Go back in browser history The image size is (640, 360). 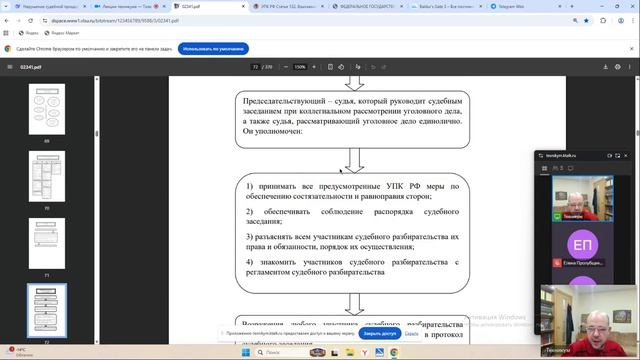[7, 20]
